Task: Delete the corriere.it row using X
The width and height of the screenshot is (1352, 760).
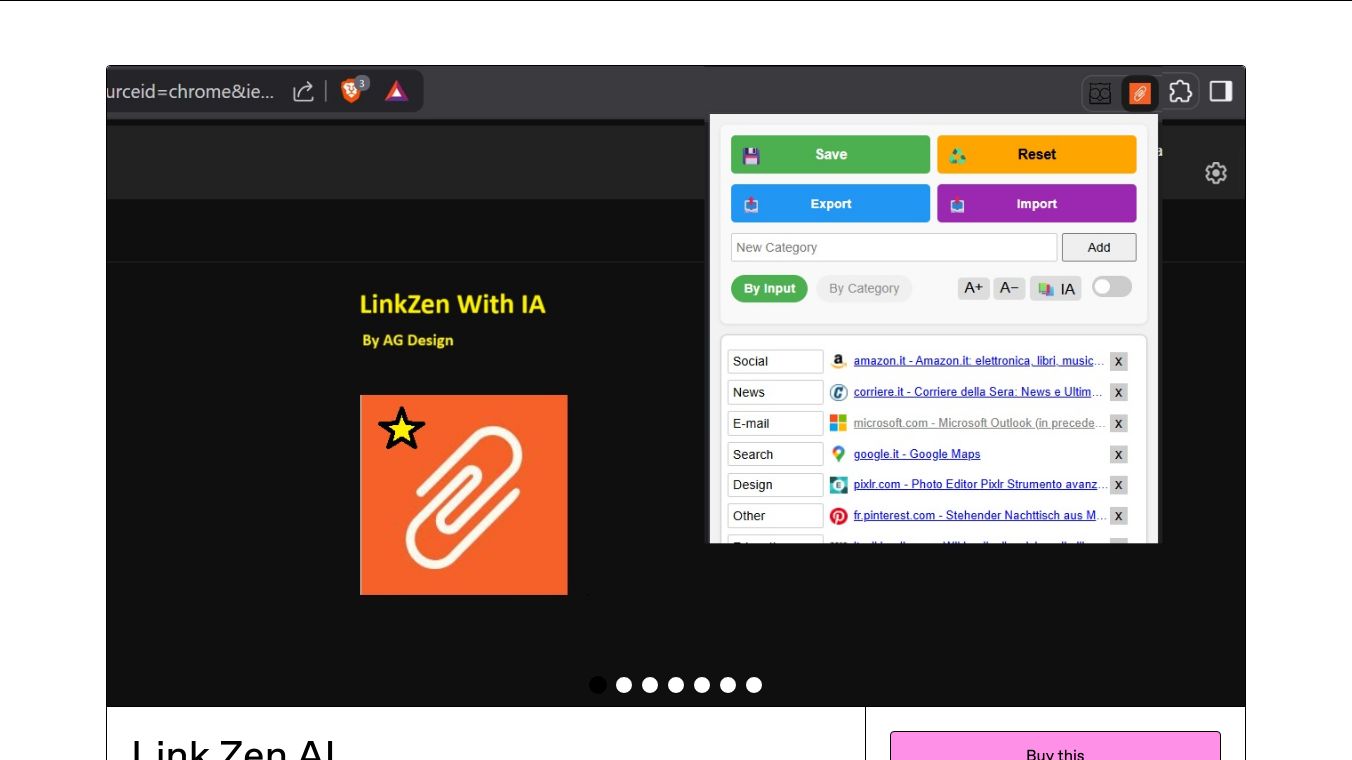Action: point(1119,393)
